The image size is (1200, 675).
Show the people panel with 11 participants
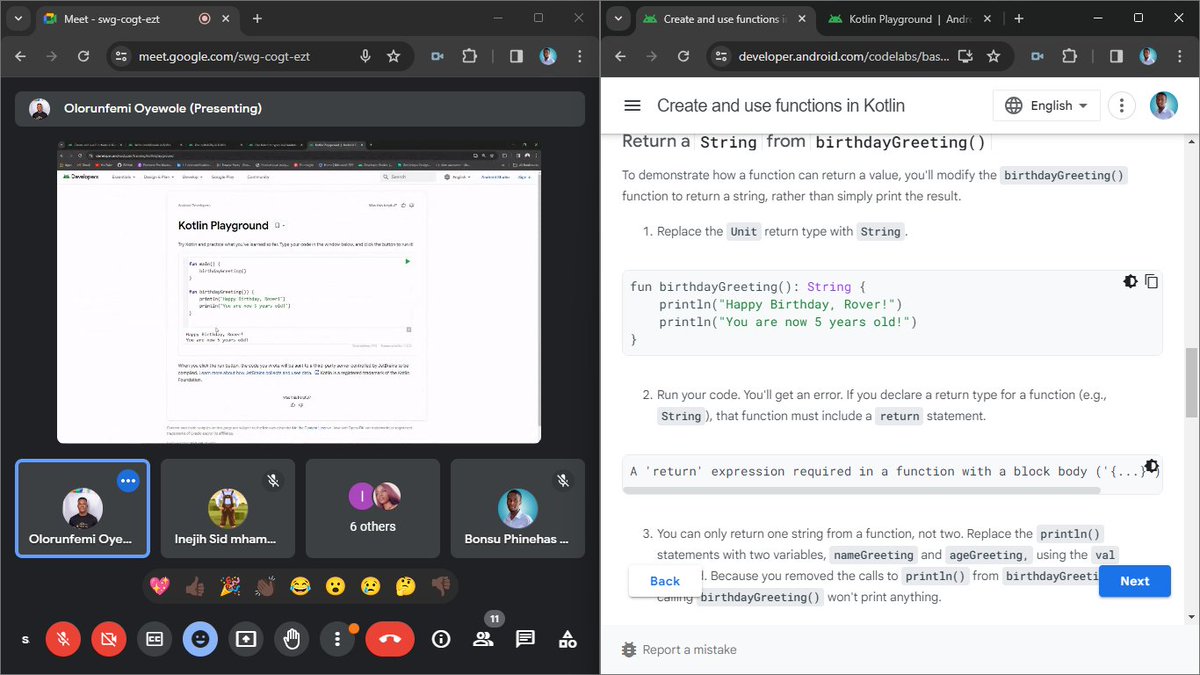483,639
